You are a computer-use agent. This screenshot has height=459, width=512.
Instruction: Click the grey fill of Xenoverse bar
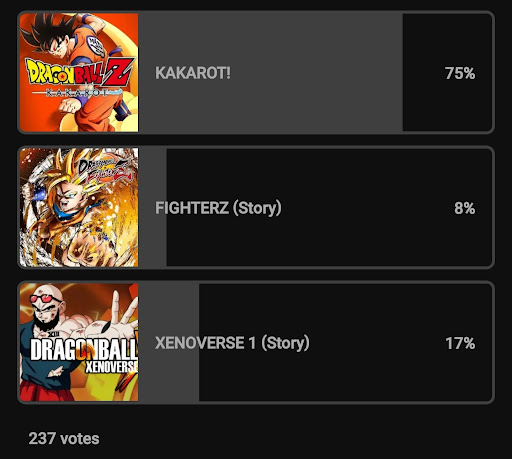(169, 342)
